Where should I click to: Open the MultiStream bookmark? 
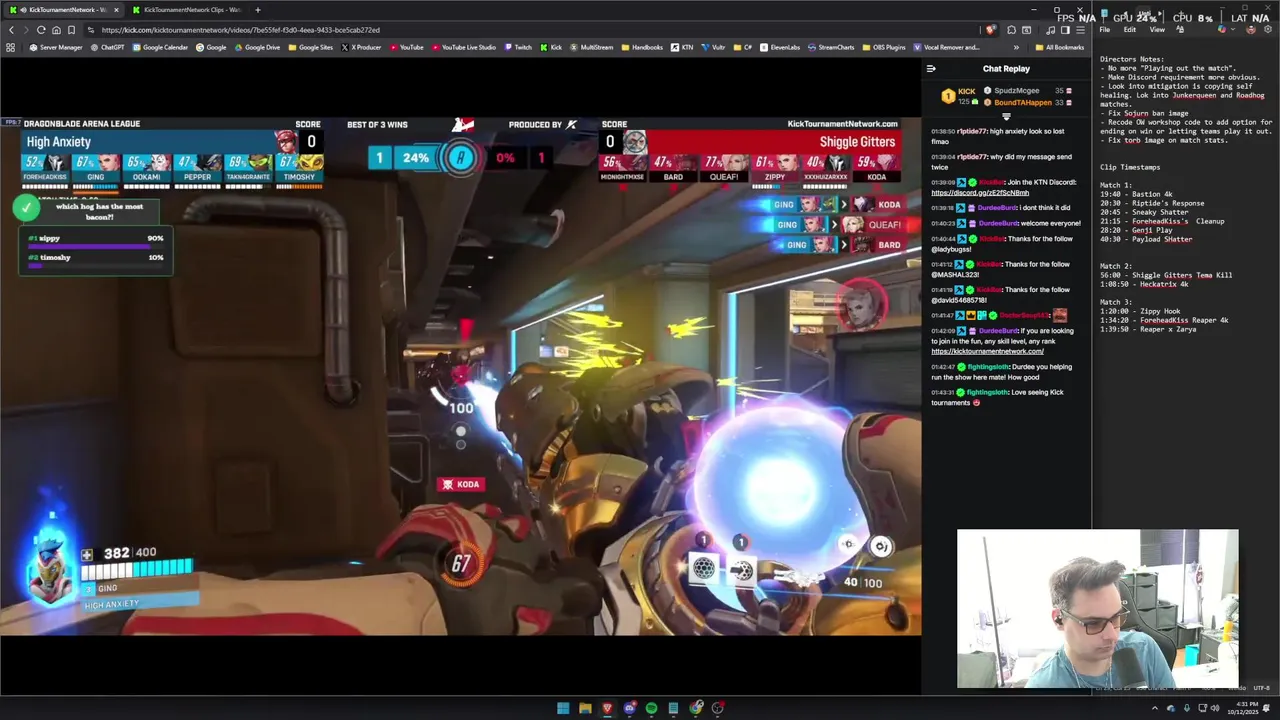[x=591, y=47]
